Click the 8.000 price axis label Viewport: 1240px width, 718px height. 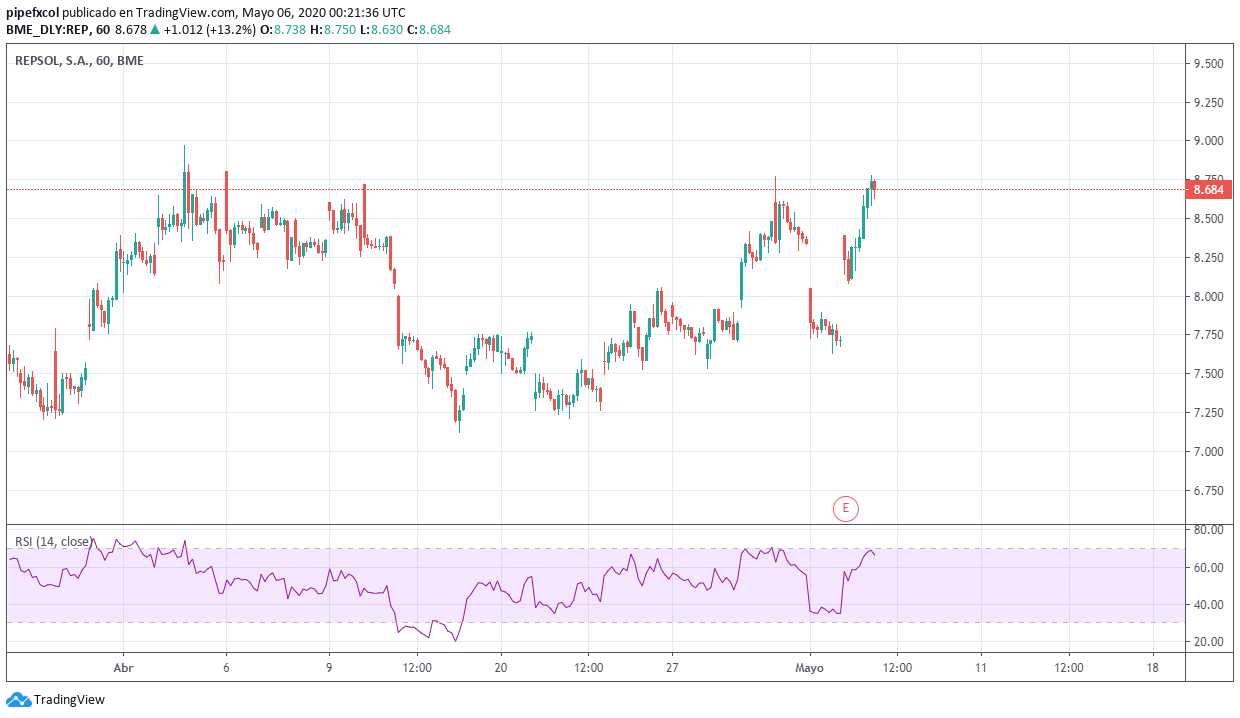coord(1208,296)
